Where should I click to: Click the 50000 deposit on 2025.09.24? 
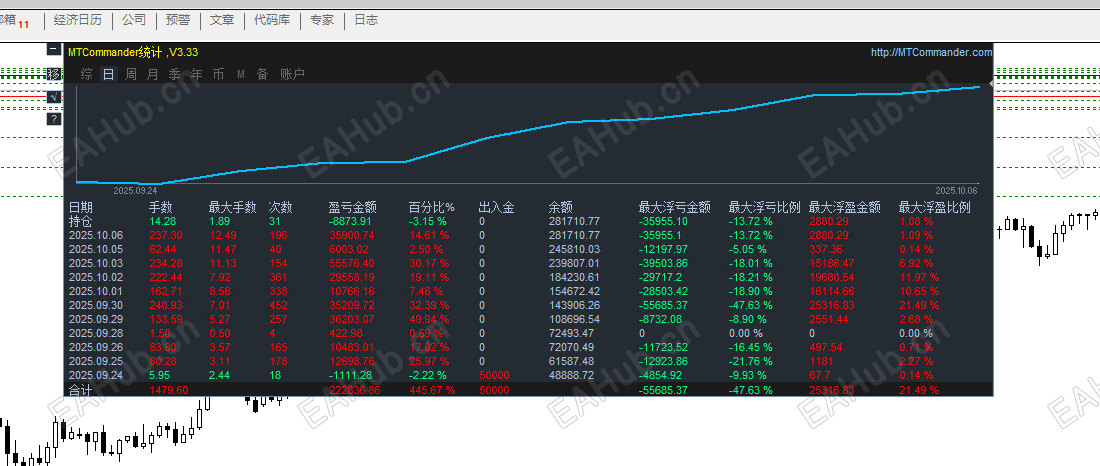click(494, 375)
